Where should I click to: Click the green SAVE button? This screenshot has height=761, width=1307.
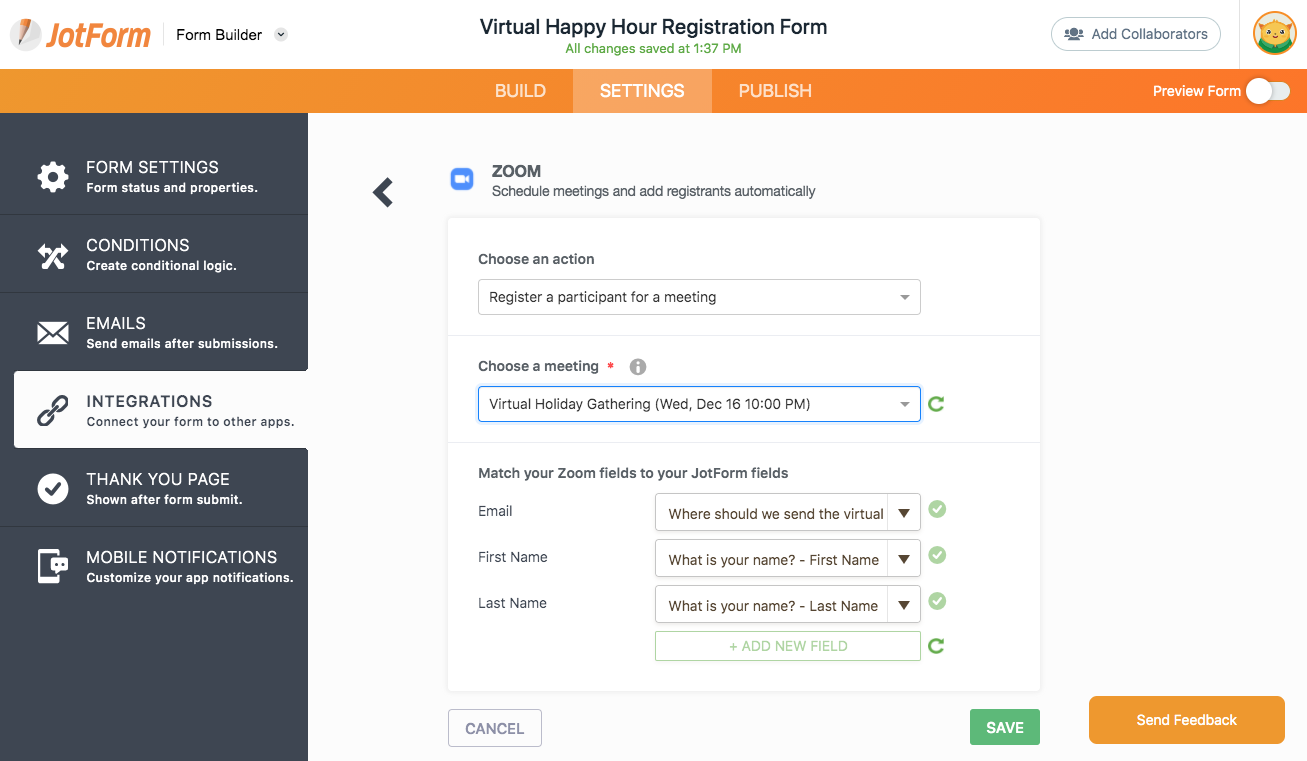coord(1004,728)
